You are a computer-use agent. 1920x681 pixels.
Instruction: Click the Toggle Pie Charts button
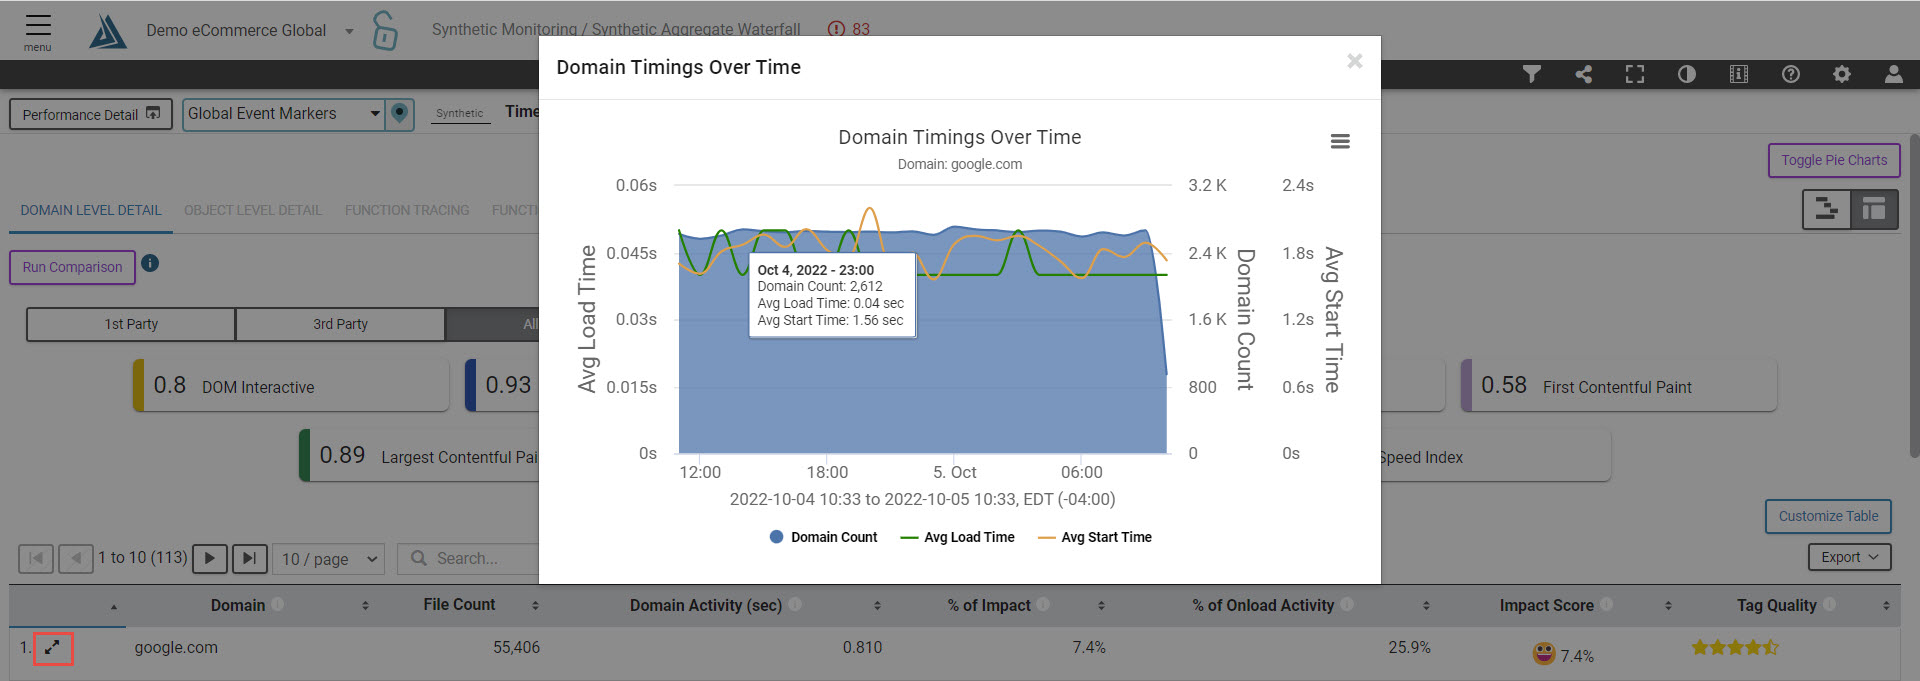tap(1833, 160)
